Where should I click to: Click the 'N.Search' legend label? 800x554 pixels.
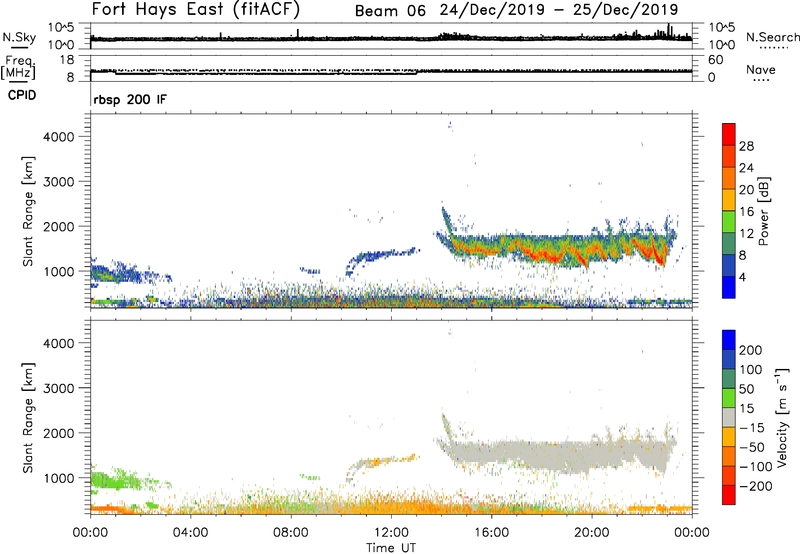tap(772, 37)
